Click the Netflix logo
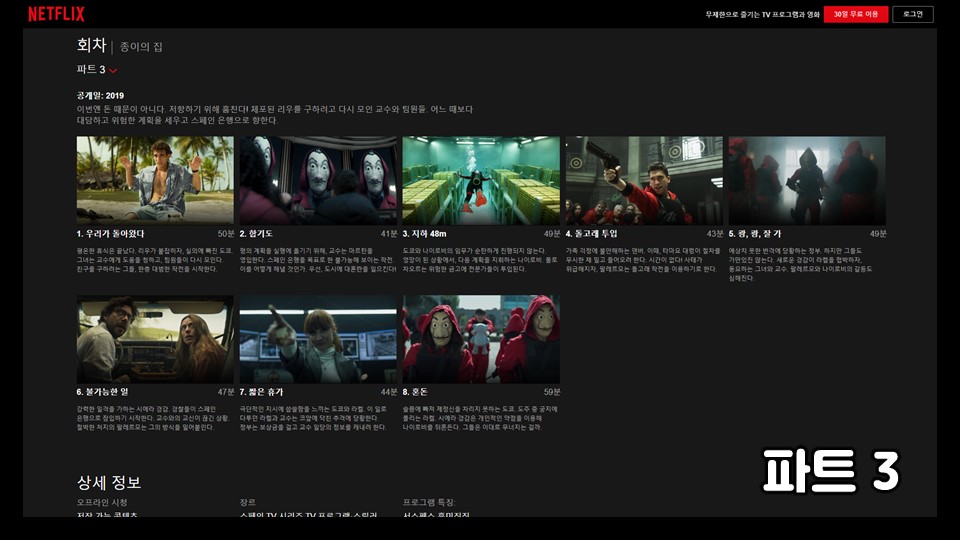Viewport: 960px width, 540px height. point(56,14)
